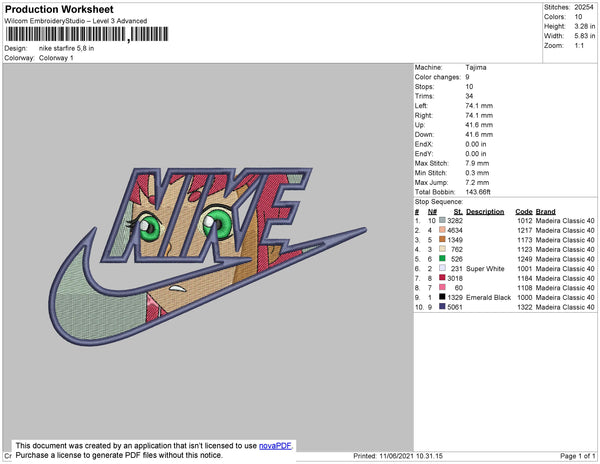Image resolution: width=600 pixels, height=464 pixels.
Task: Click the Description column header
Action: click(485, 212)
